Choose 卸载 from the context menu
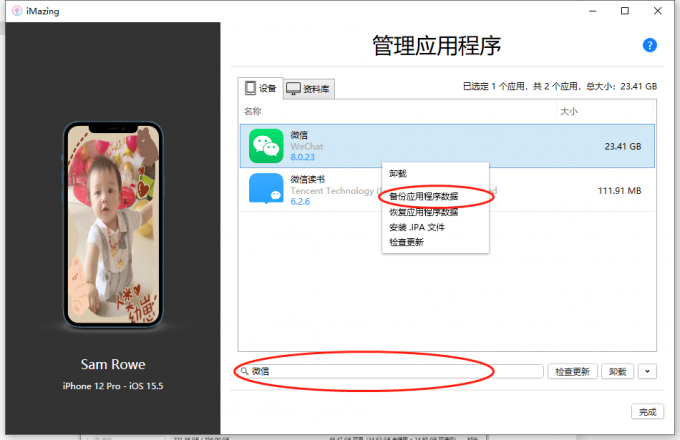 (398, 173)
